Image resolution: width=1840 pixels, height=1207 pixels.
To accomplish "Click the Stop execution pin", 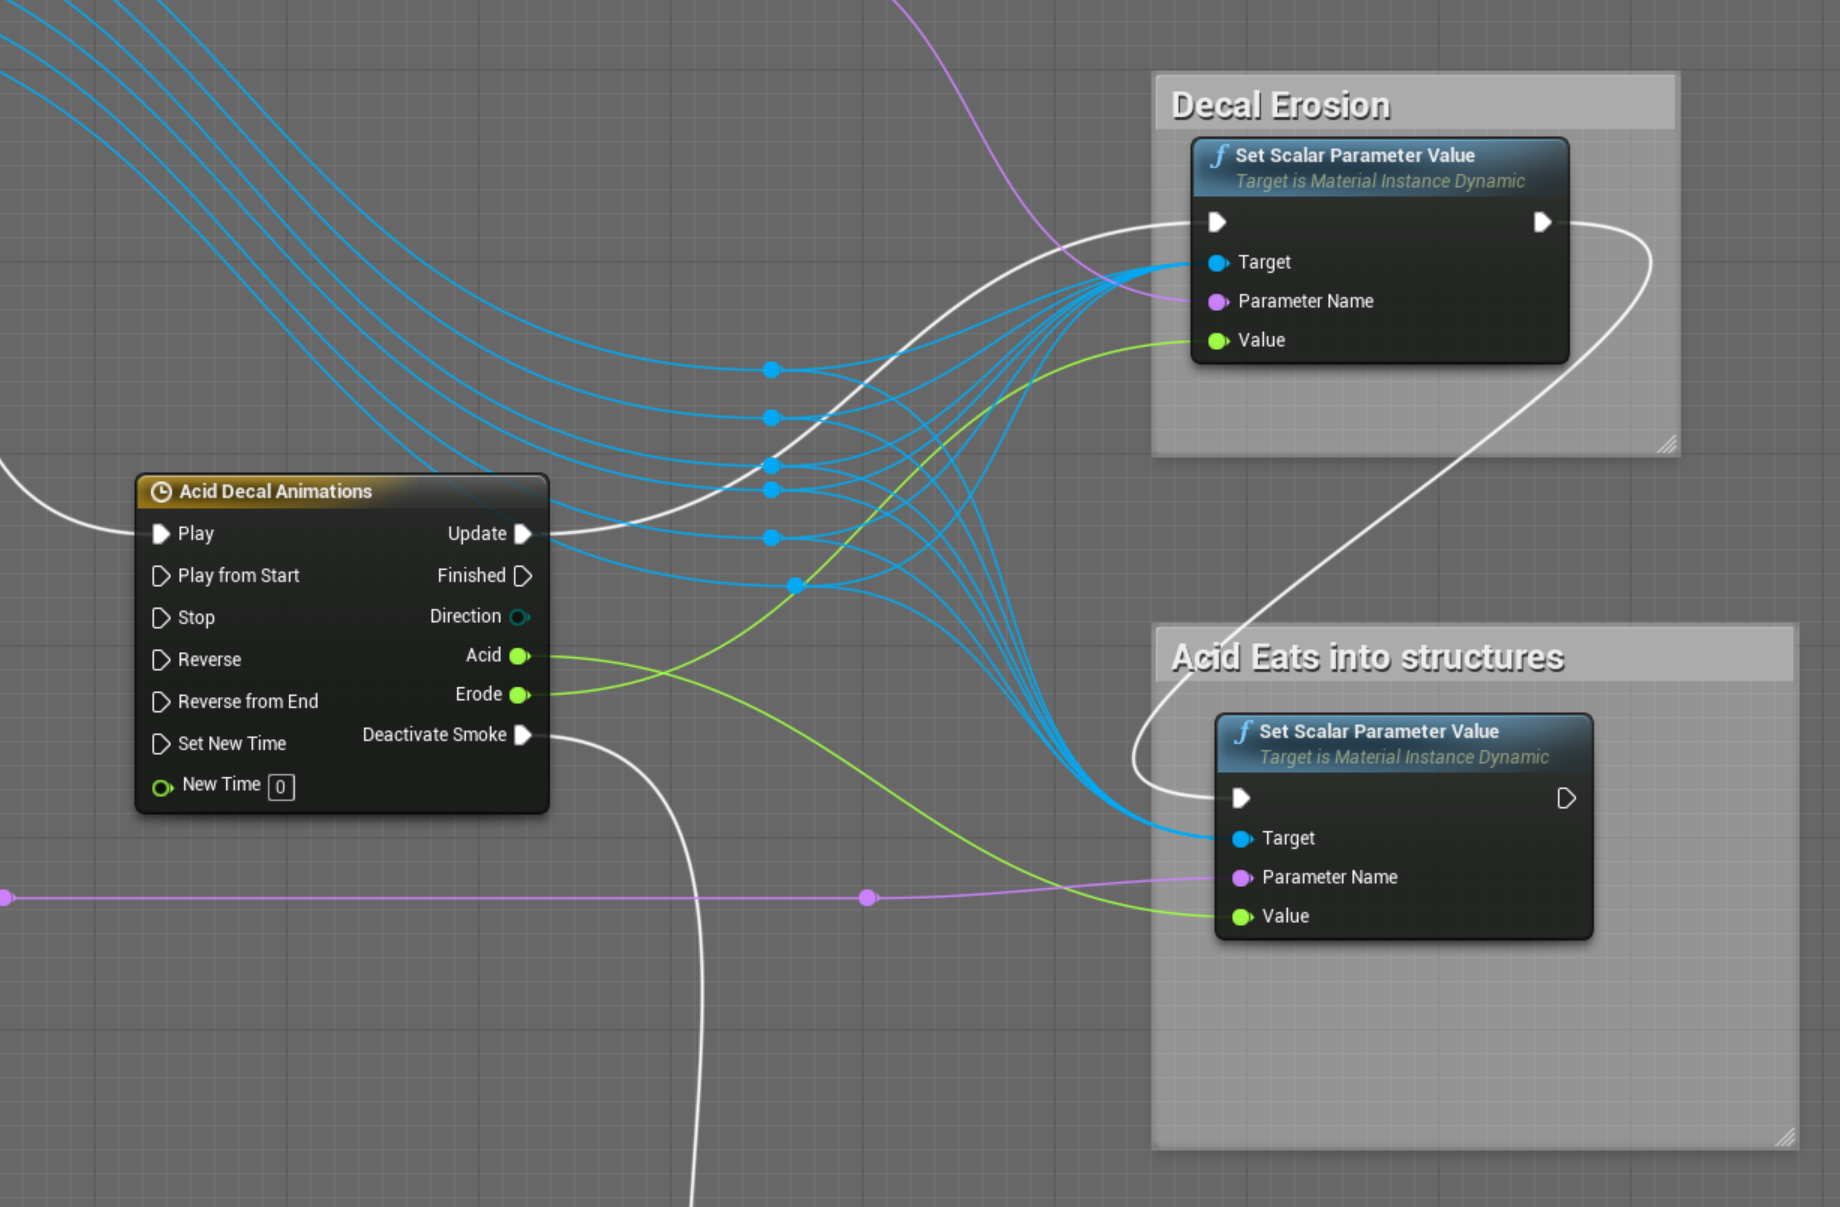I will 160,618.
